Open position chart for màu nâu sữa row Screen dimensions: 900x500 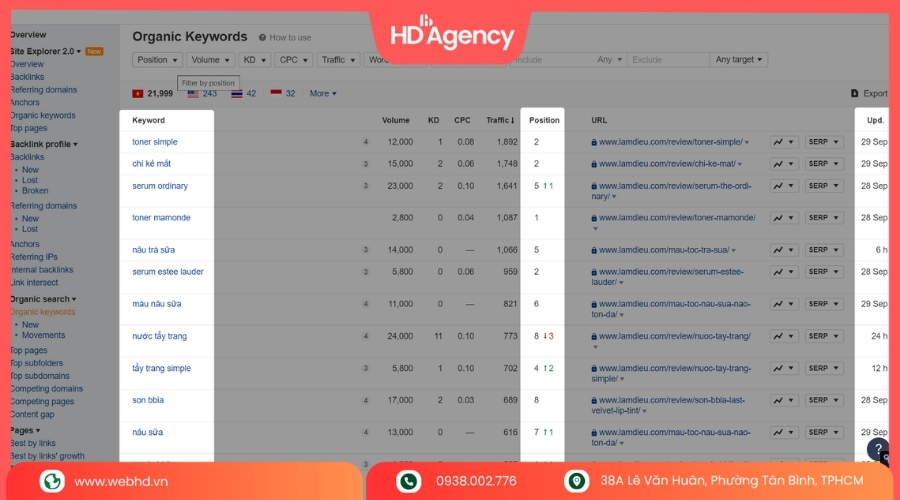tap(783, 304)
